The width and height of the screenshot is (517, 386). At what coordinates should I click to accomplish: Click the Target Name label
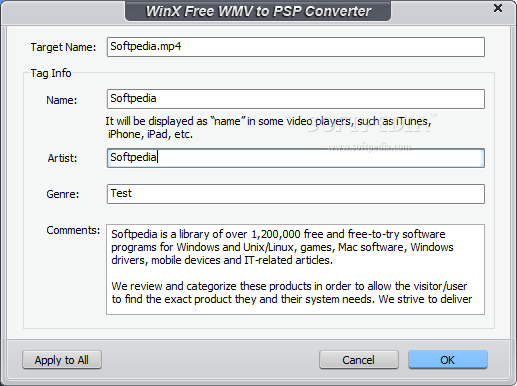[x=63, y=47]
